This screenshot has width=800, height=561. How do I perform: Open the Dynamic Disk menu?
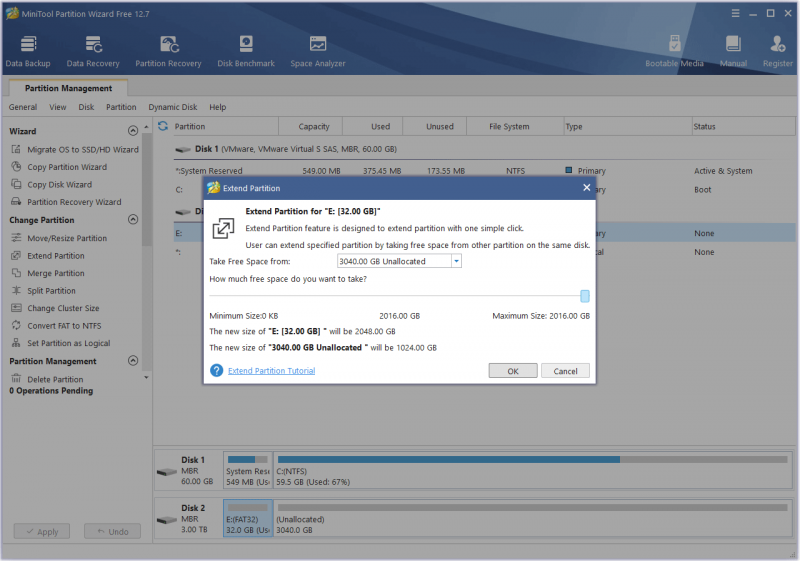(x=172, y=107)
